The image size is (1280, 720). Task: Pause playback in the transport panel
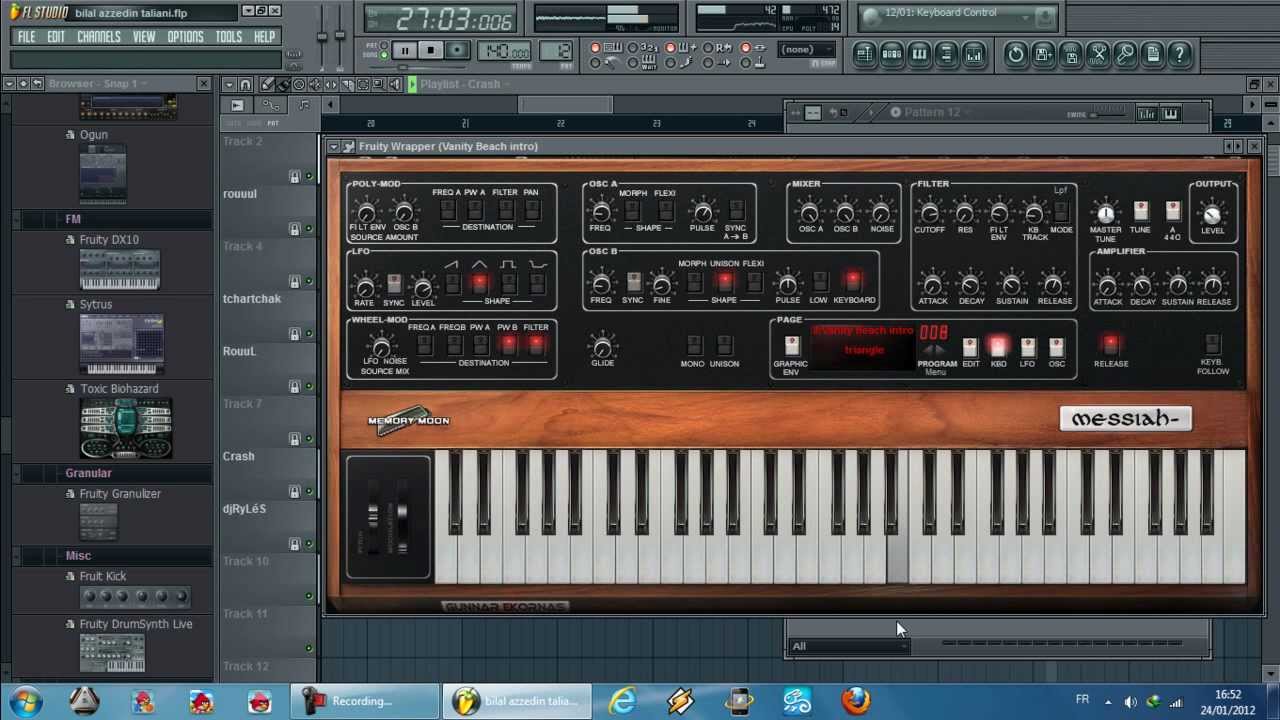(404, 51)
